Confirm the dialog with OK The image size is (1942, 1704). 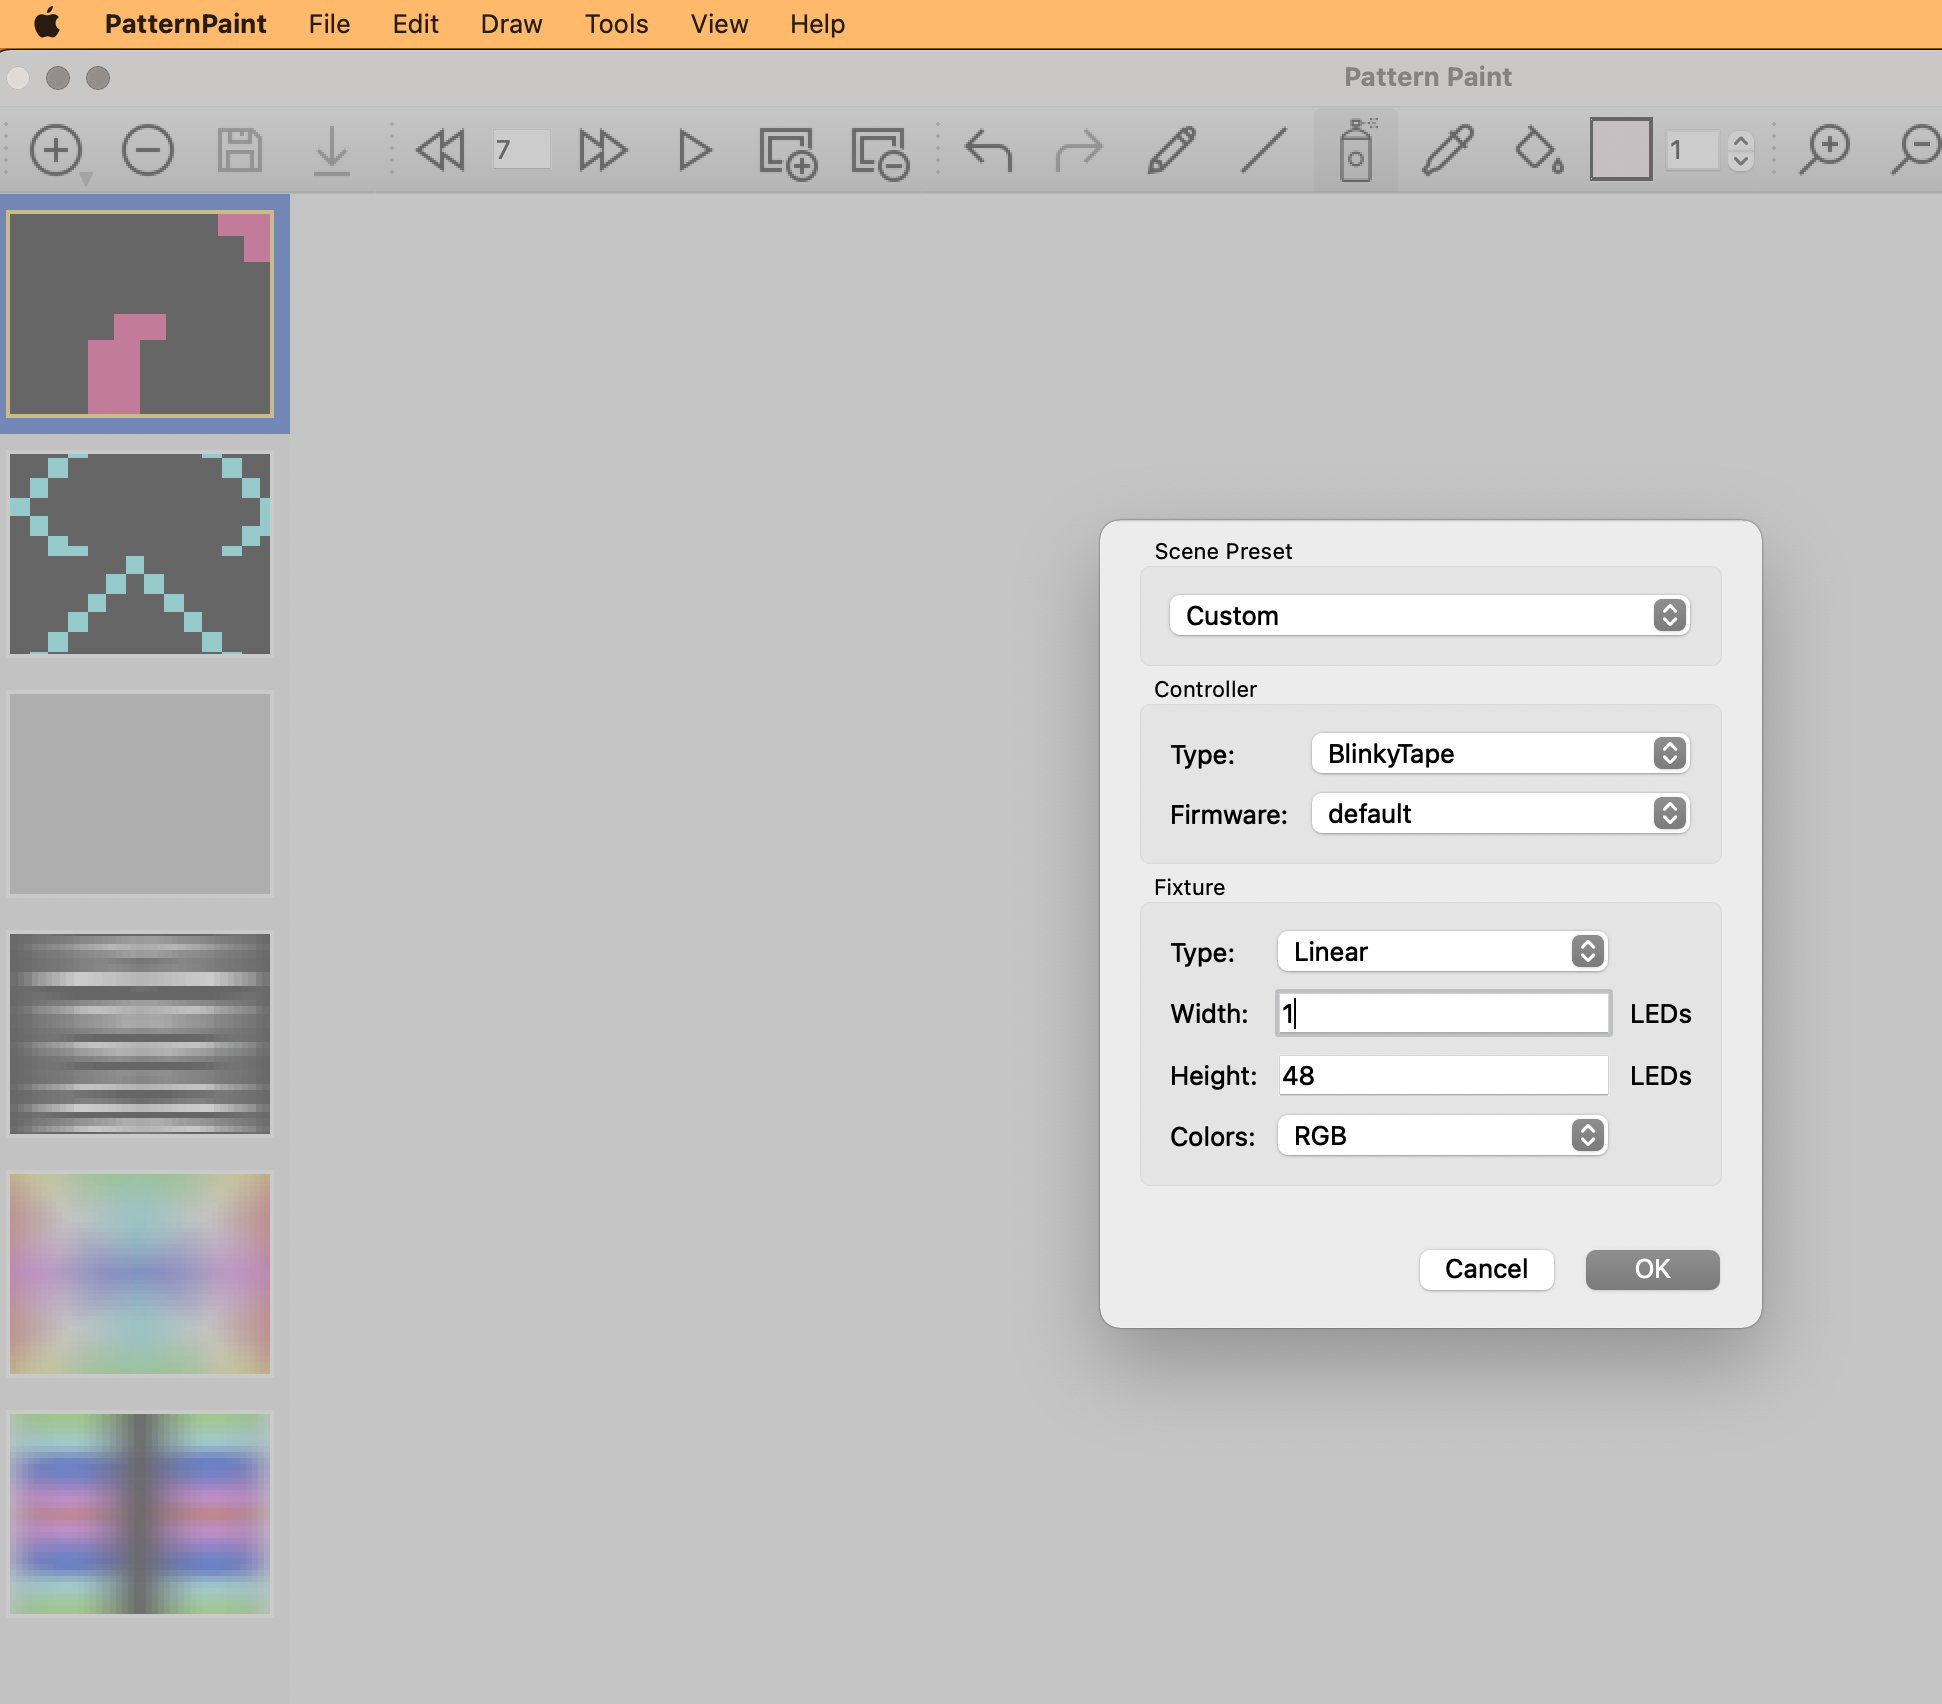pos(1652,1269)
